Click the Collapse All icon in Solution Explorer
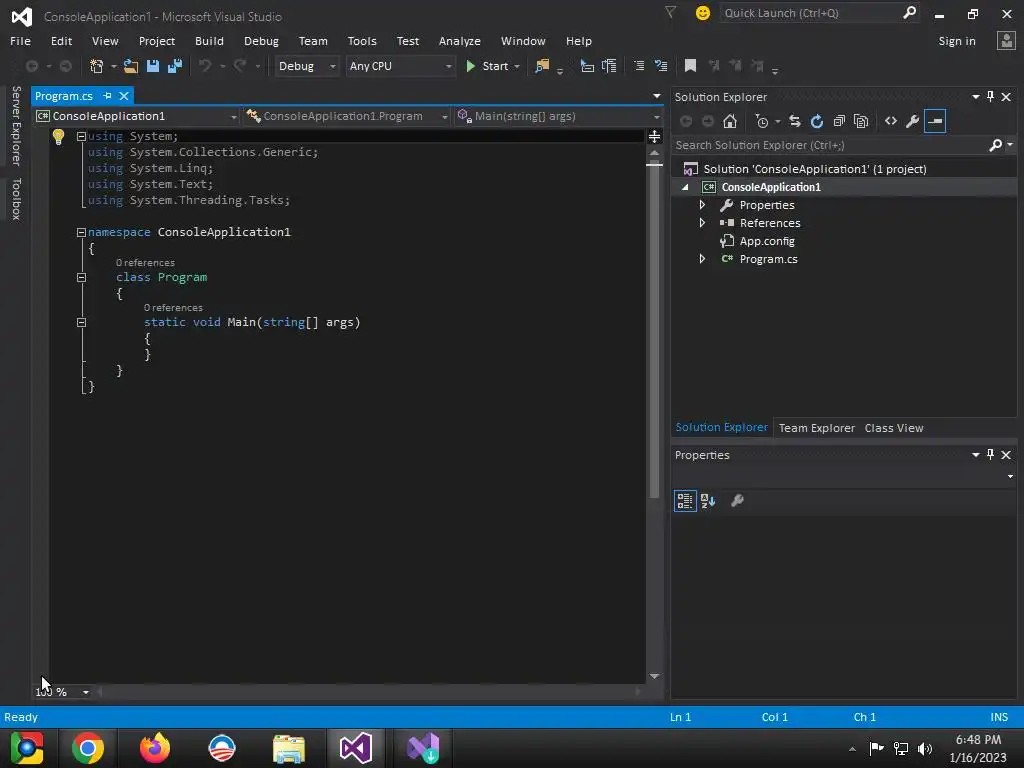 839,121
